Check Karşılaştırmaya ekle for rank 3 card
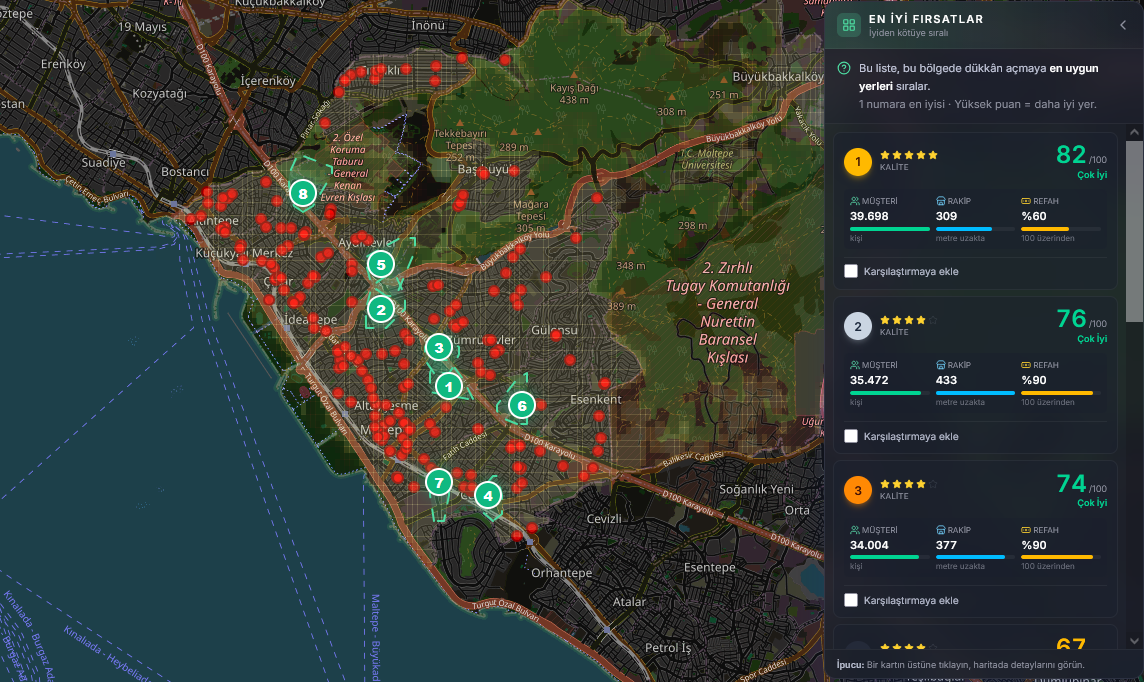 pyautogui.click(x=851, y=600)
